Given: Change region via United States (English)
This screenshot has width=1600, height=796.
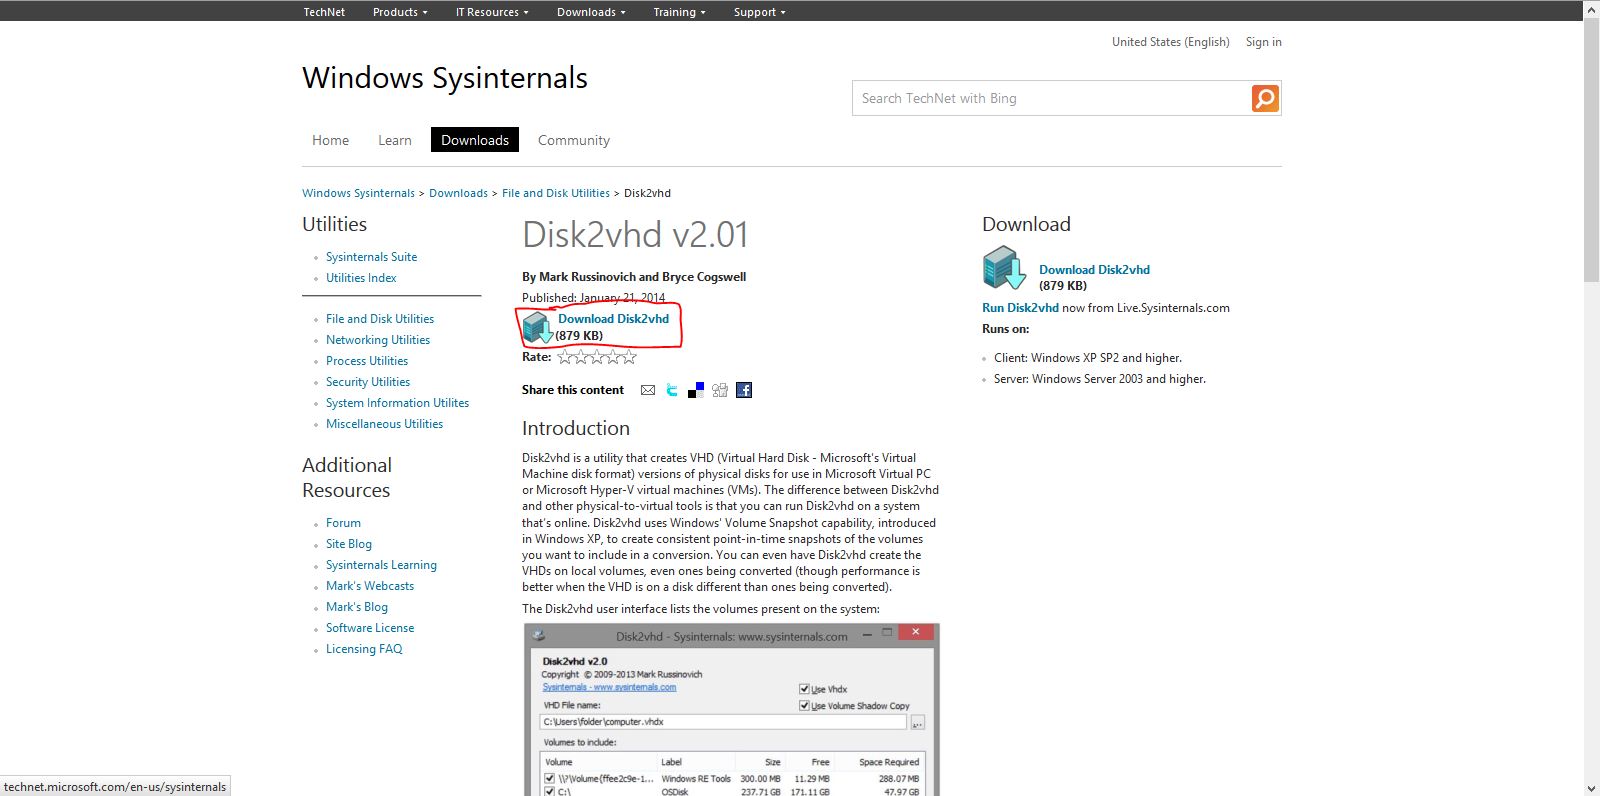Looking at the screenshot, I should click(x=1170, y=42).
